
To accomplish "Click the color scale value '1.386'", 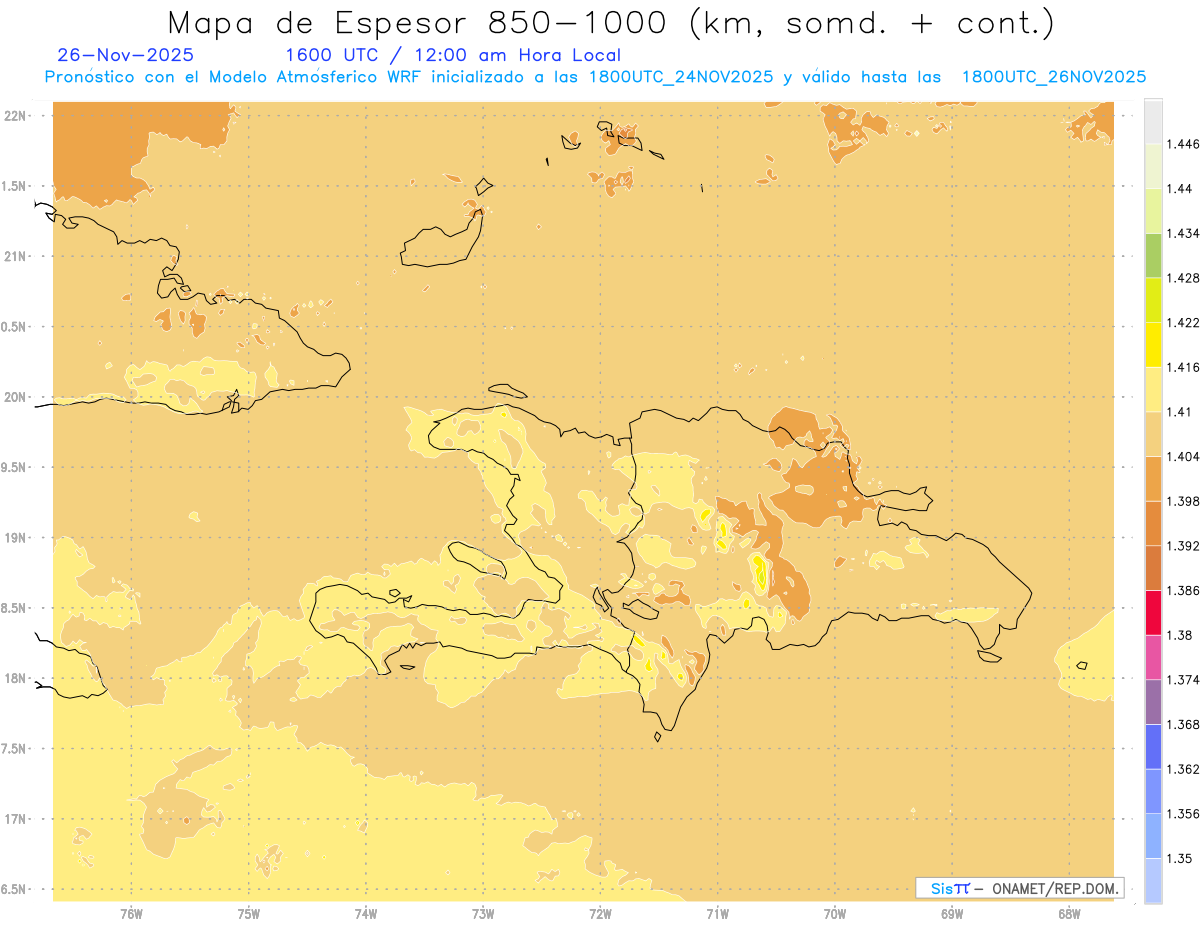I will pyautogui.click(x=1183, y=590).
